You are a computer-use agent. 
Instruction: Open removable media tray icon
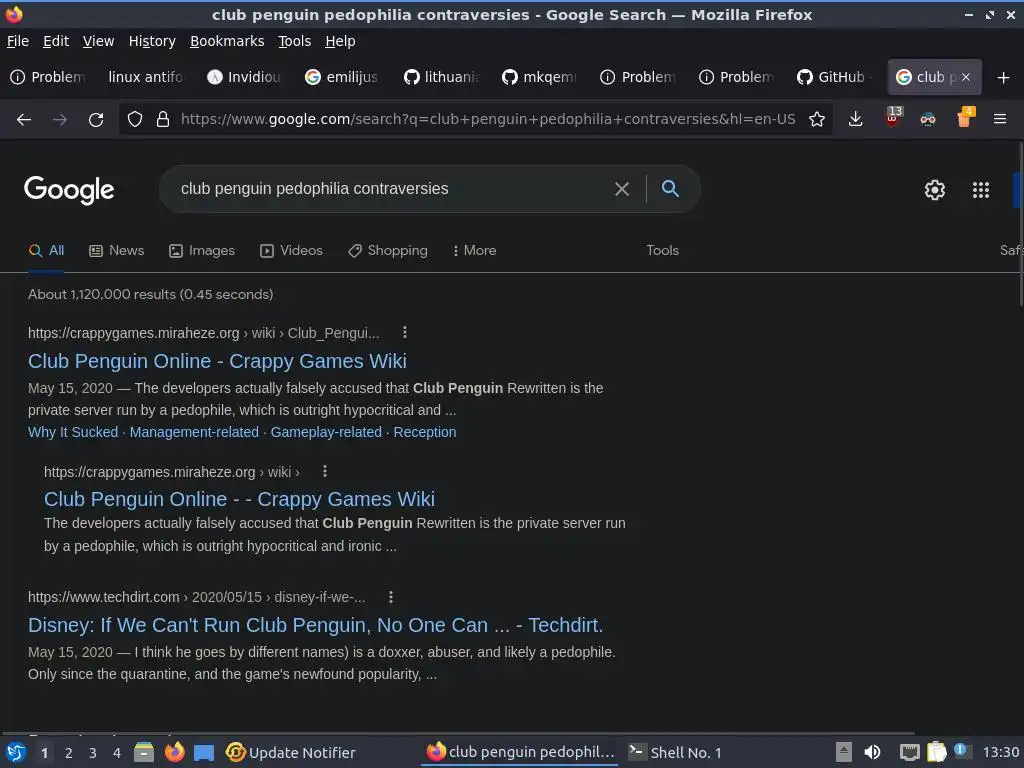tap(844, 752)
